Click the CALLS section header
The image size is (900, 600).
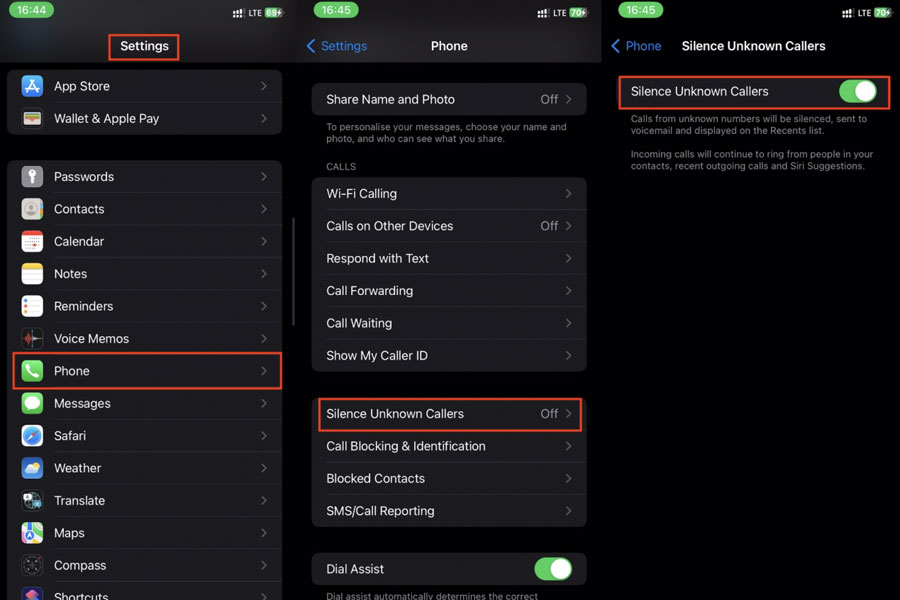(x=341, y=167)
